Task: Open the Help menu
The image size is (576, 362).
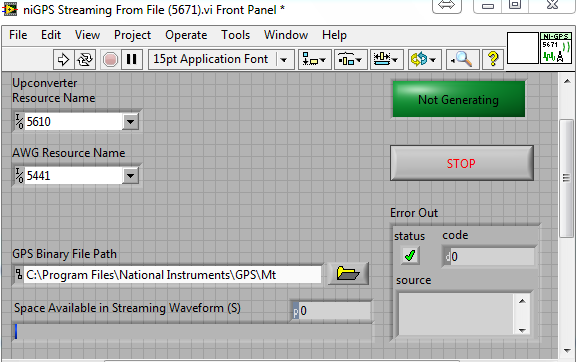Action: point(334,35)
